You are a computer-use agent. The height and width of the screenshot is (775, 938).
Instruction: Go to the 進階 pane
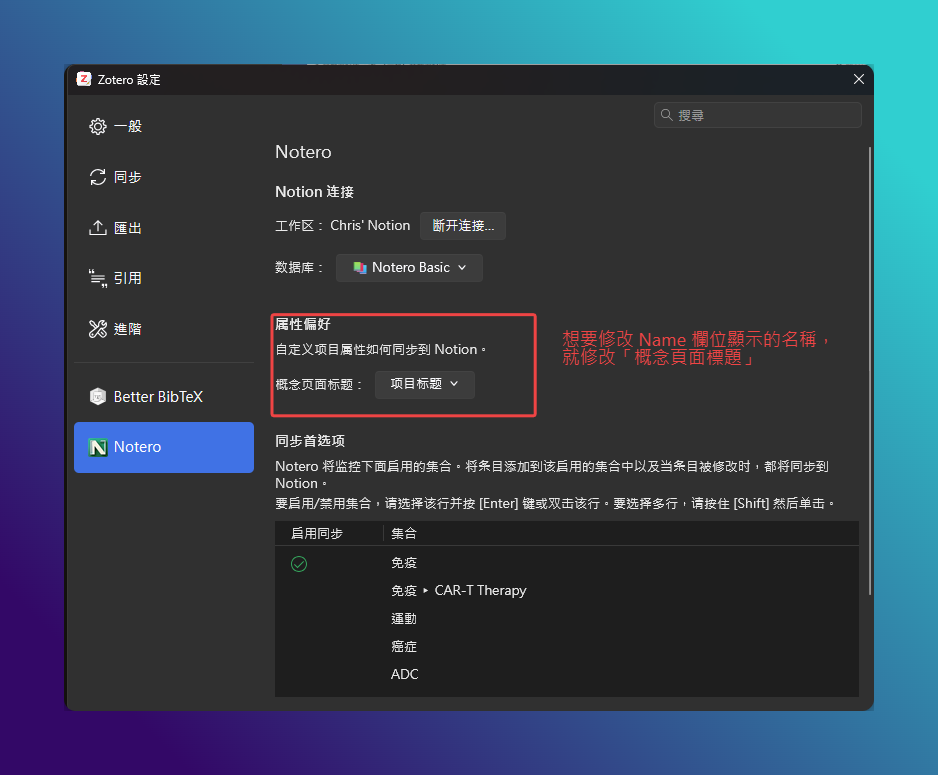[164, 329]
